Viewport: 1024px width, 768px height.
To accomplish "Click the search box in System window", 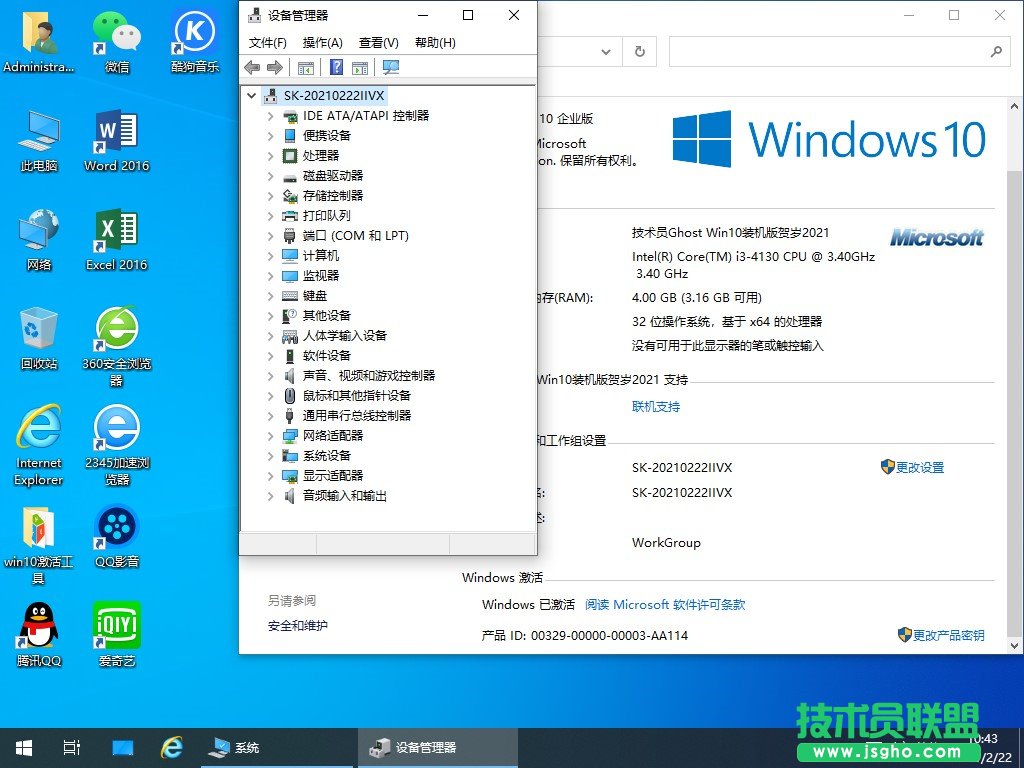I will 830,52.
